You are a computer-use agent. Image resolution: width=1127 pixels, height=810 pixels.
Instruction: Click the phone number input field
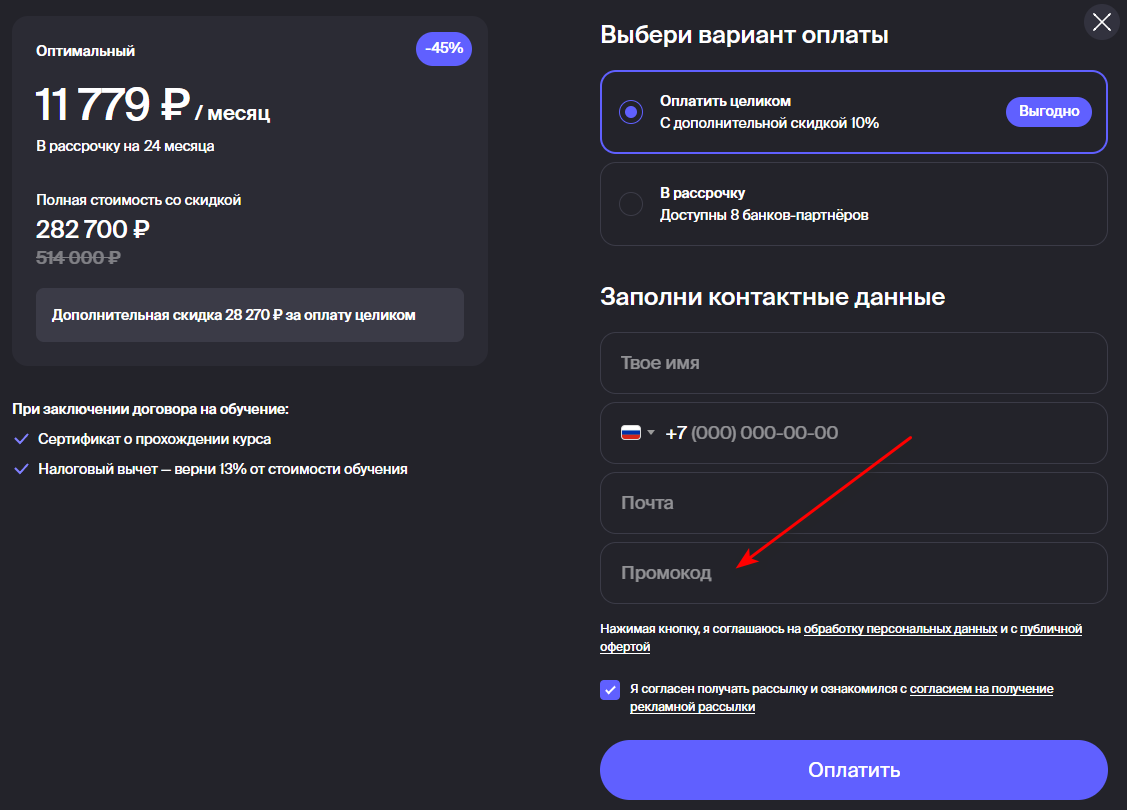click(x=880, y=433)
